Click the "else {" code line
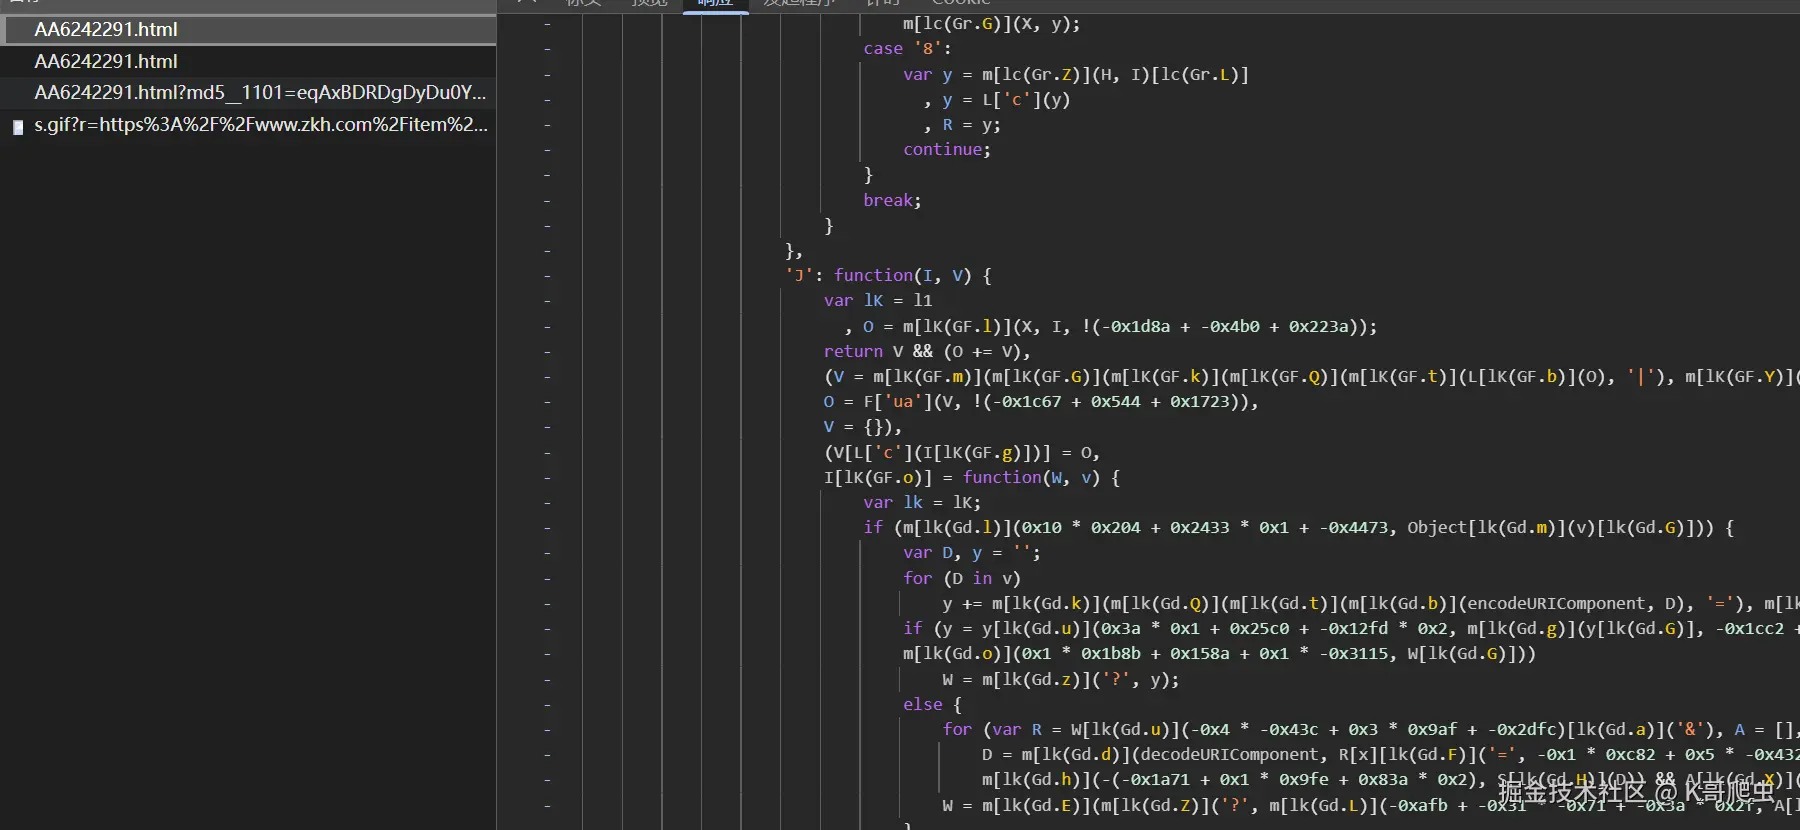This screenshot has height=830, width=1800. 932,705
